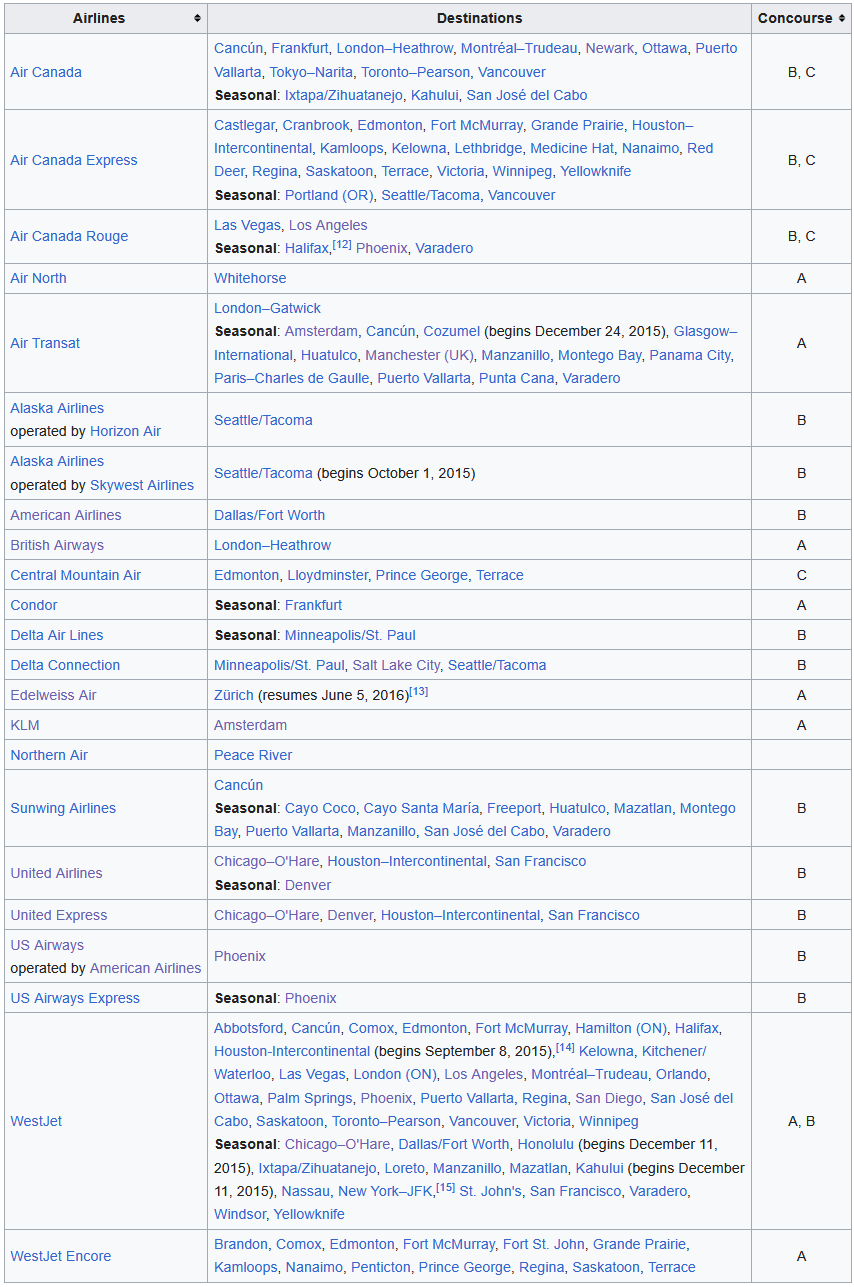The width and height of the screenshot is (854, 1287).
Task: Open citation 13 beside Edelweiss Zürich entry
Action: [x=419, y=692]
